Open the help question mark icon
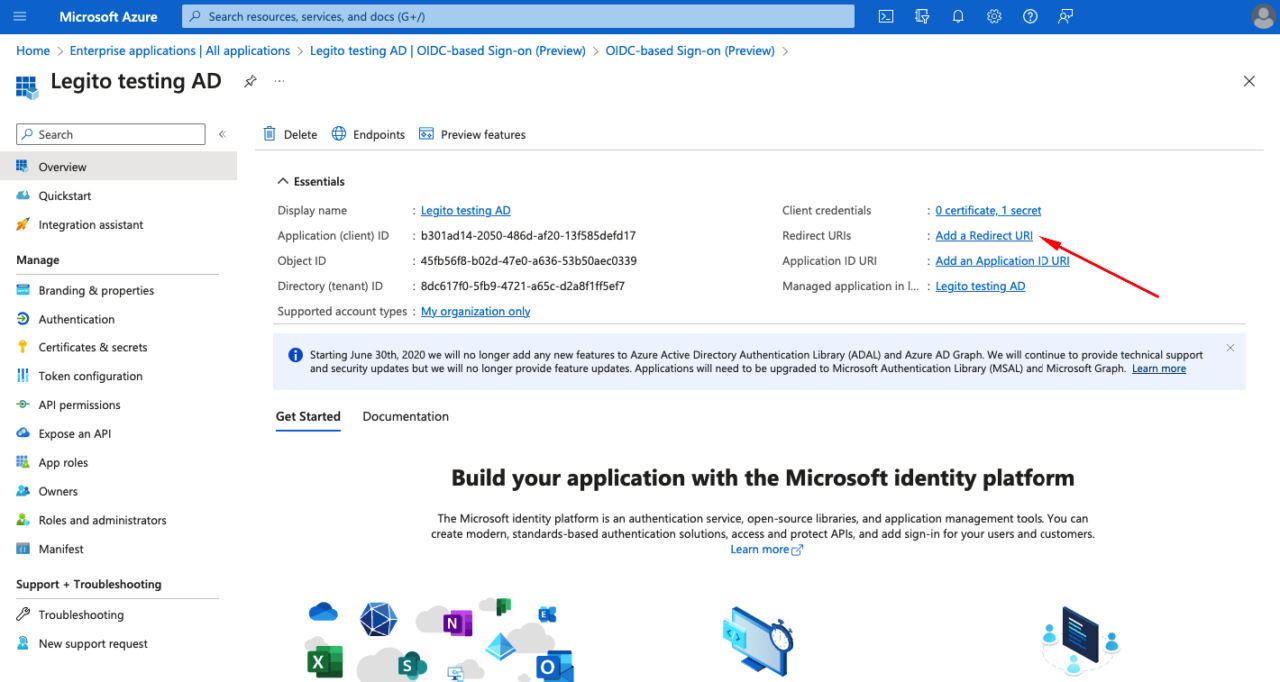This screenshot has height=682, width=1280. click(x=1029, y=16)
